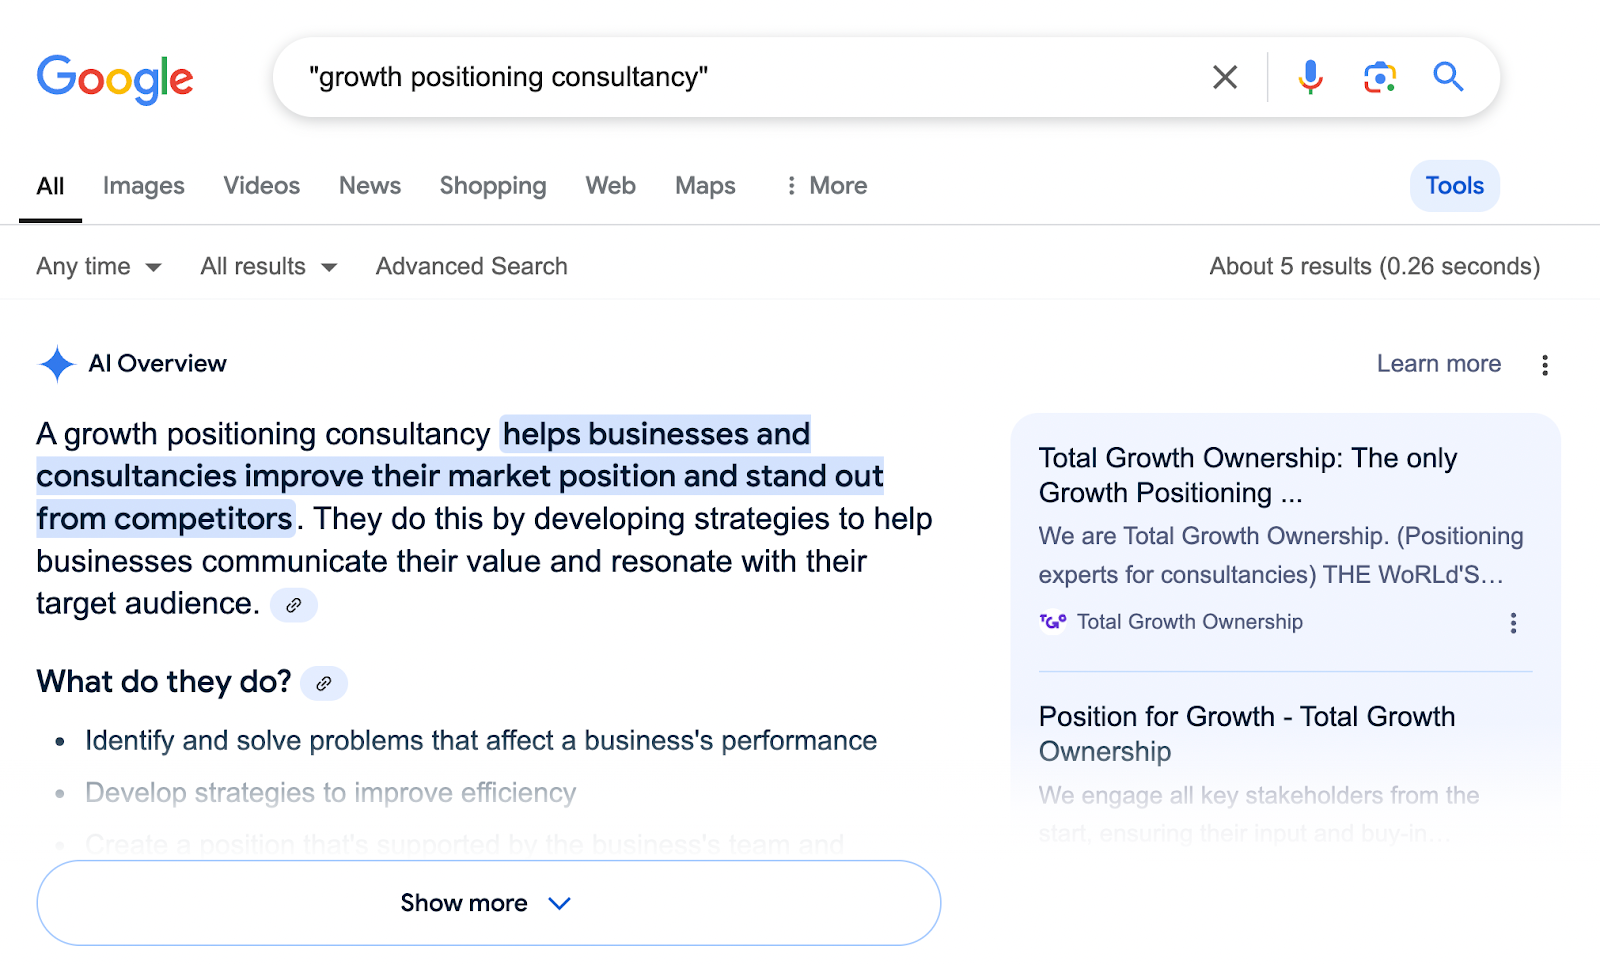Image resolution: width=1600 pixels, height=965 pixels.
Task: Click bullet 'Identify and solve problems' text
Action: pos(481,741)
